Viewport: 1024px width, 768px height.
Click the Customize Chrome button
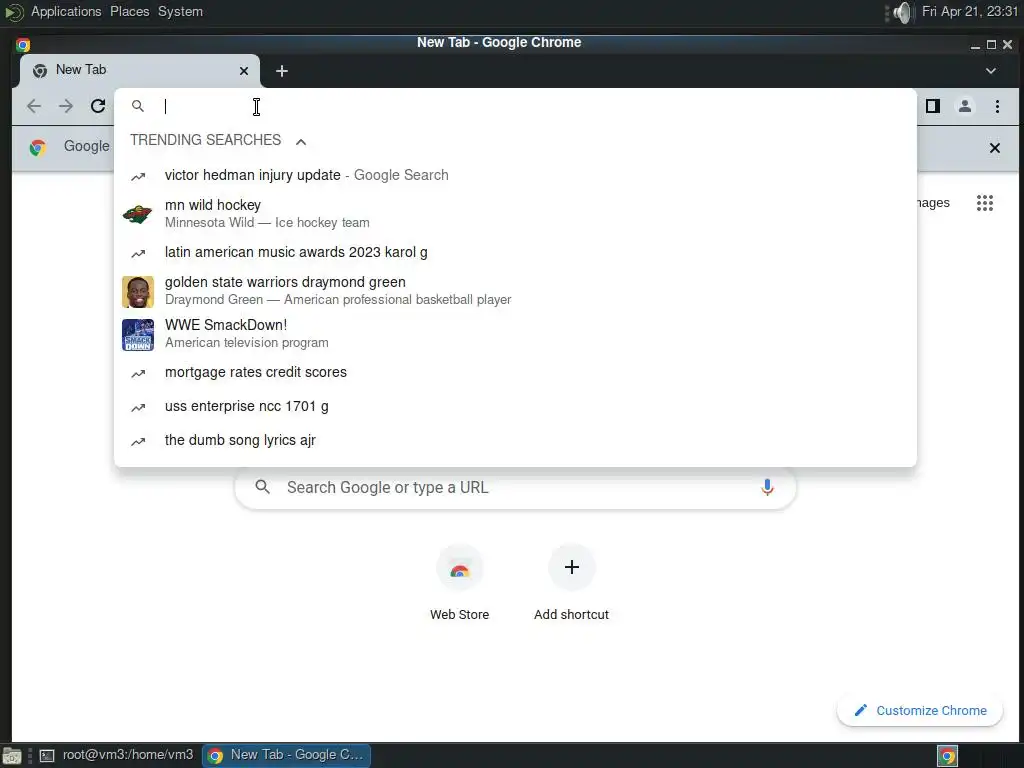click(920, 710)
